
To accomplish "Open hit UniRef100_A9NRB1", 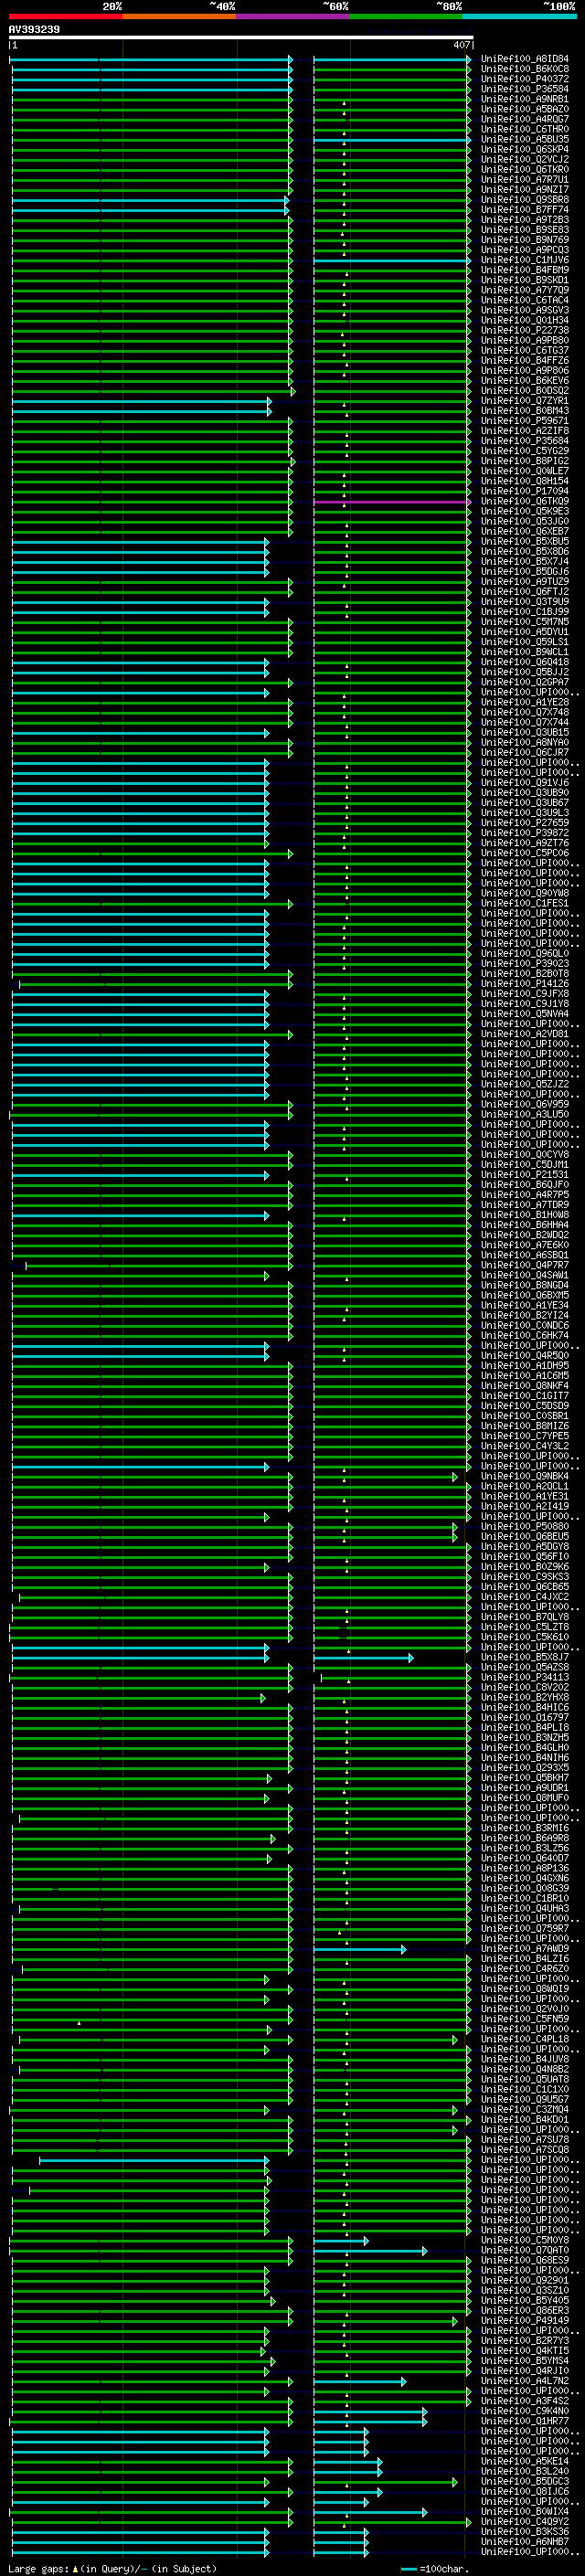I will click(x=525, y=99).
